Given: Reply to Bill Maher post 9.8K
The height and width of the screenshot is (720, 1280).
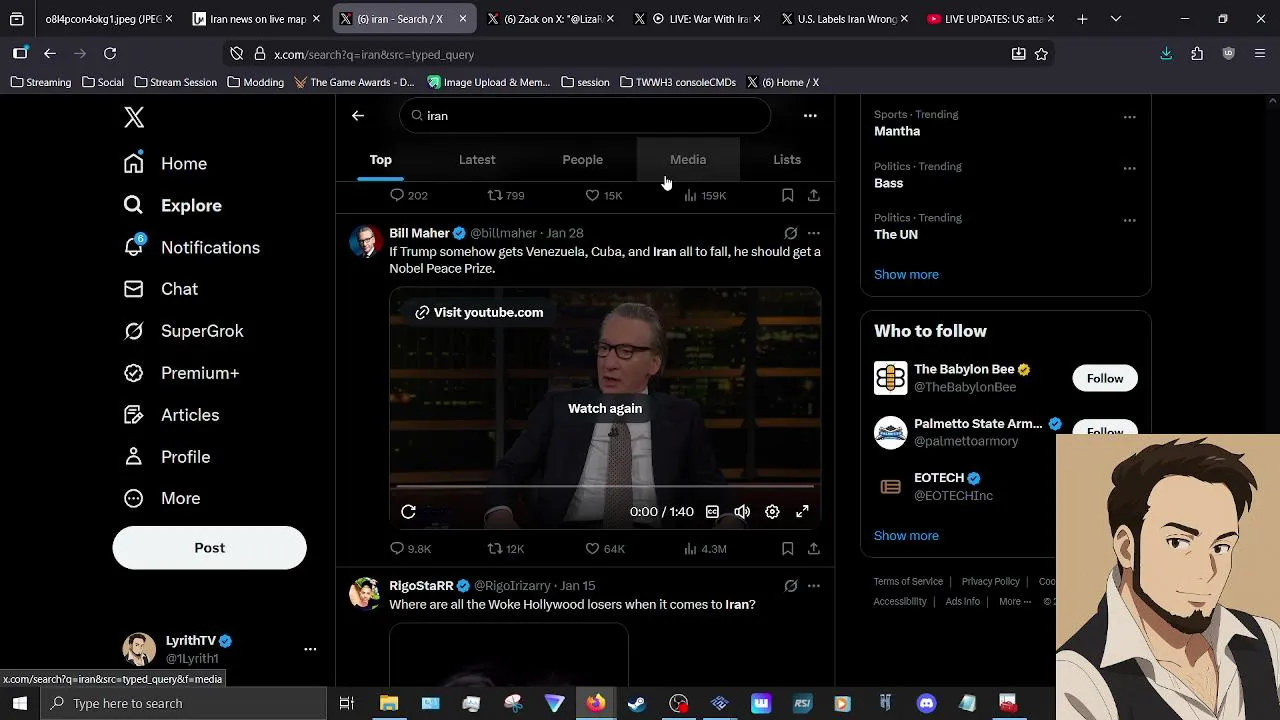Looking at the screenshot, I should point(410,549).
